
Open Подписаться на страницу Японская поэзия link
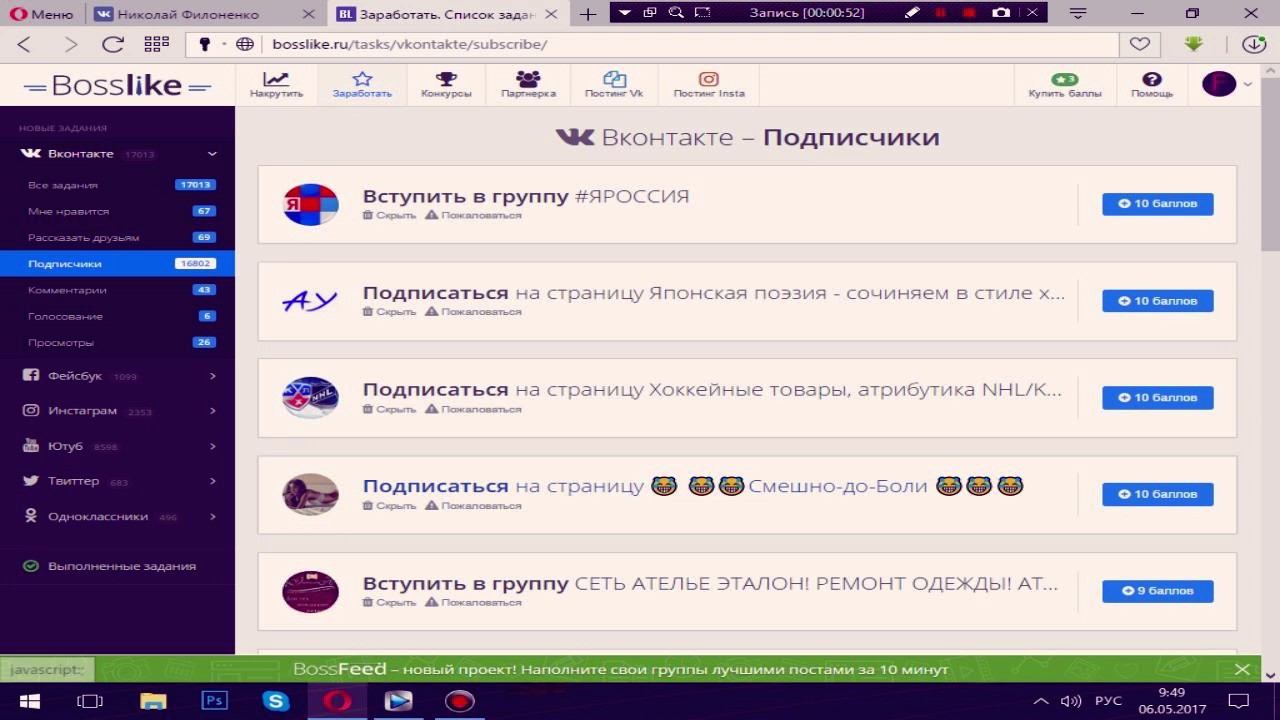click(713, 293)
